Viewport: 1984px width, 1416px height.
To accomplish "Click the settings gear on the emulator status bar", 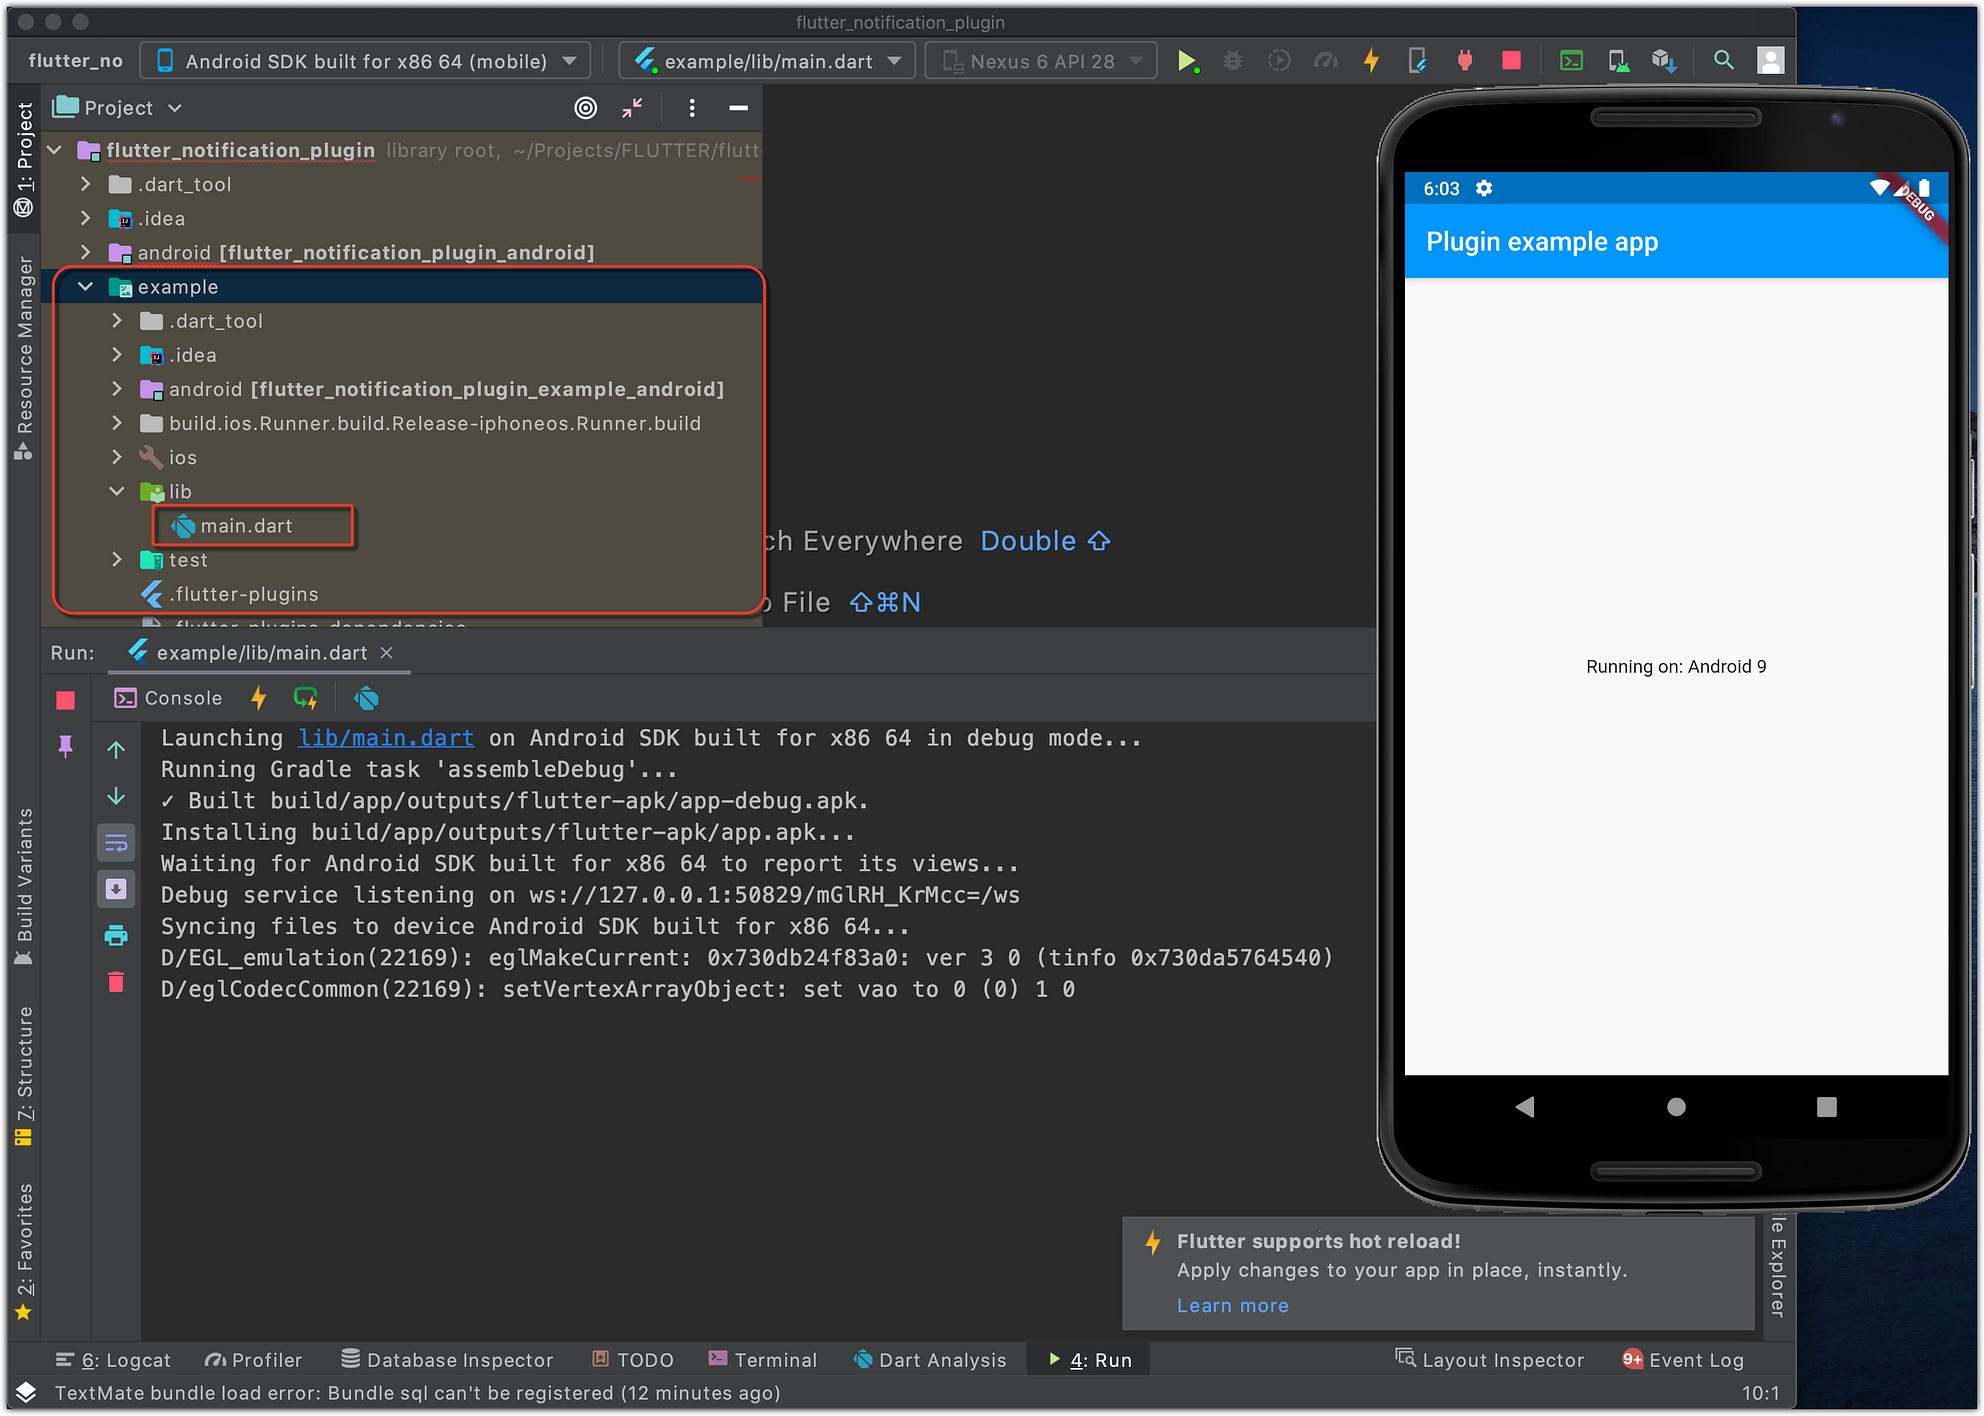I will tap(1483, 188).
